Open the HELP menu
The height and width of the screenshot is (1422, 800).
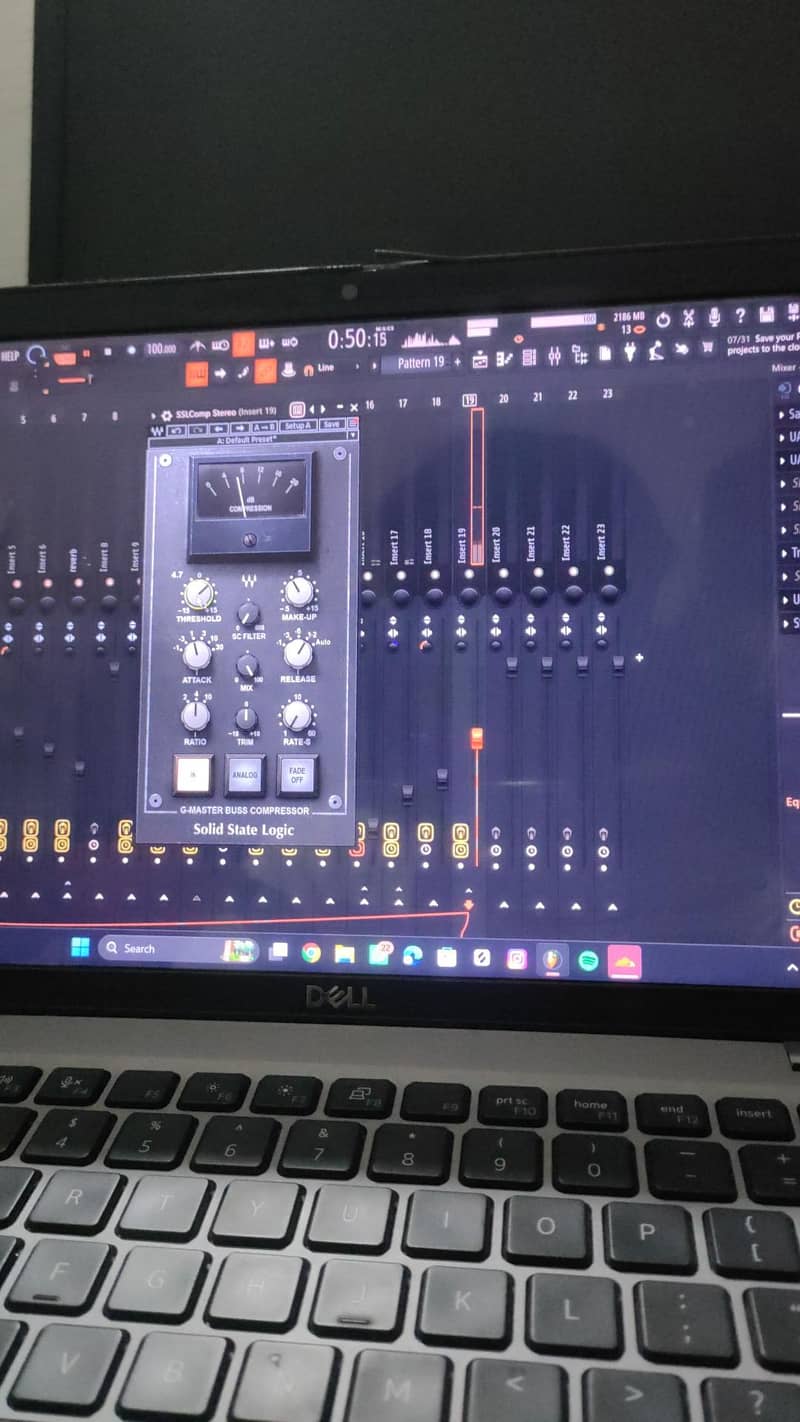coord(10,356)
